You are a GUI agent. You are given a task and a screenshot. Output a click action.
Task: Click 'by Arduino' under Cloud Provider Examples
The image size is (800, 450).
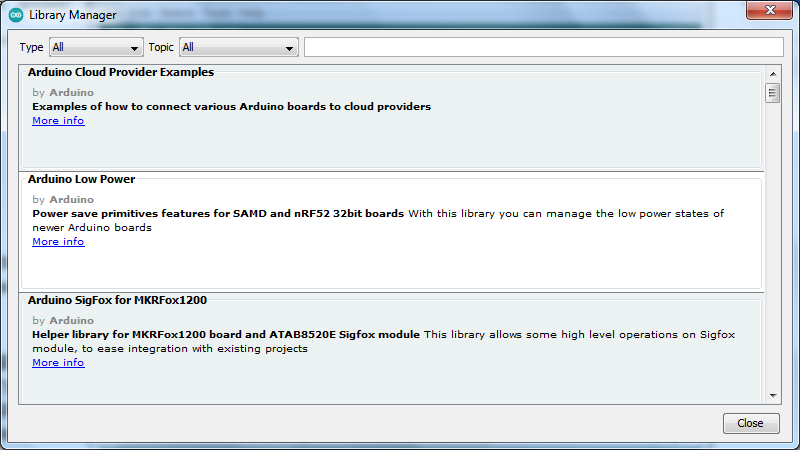tap(63, 92)
